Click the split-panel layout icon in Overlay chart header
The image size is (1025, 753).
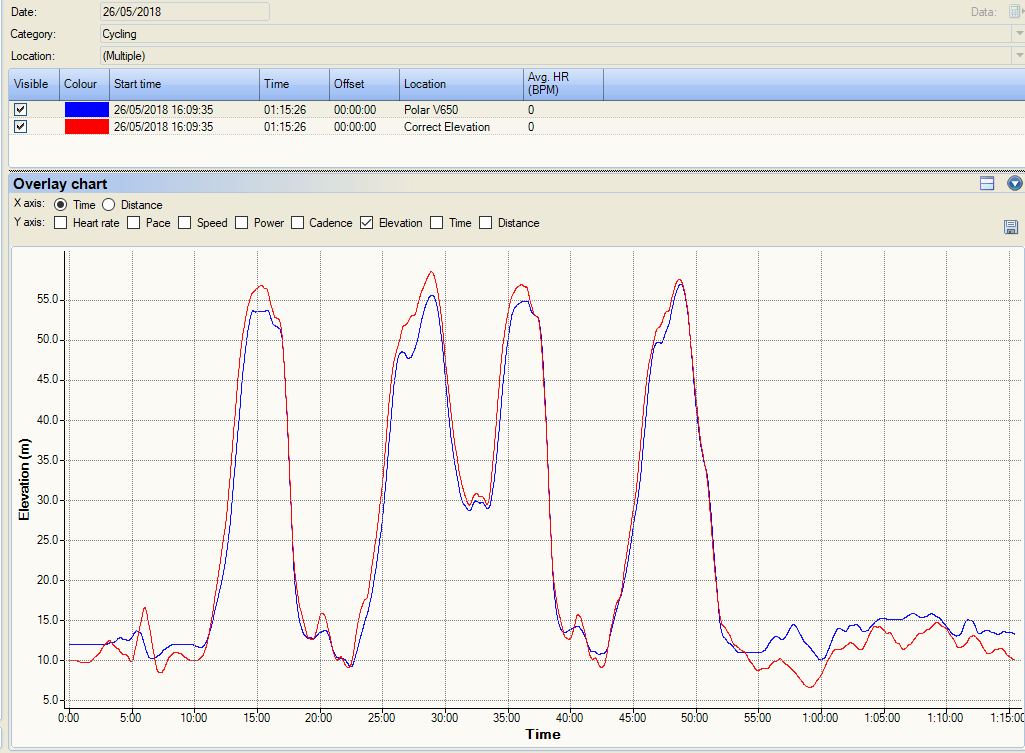coord(987,183)
